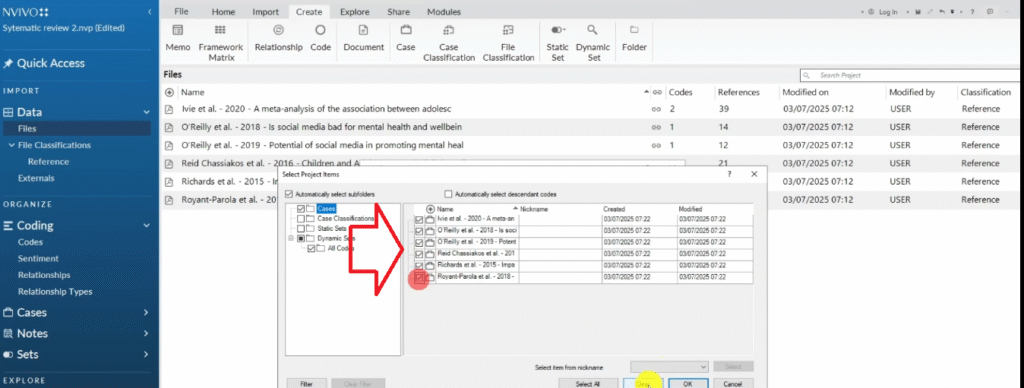Click the plus icon in Files list header
The height and width of the screenshot is (388, 1024).
[x=169, y=93]
